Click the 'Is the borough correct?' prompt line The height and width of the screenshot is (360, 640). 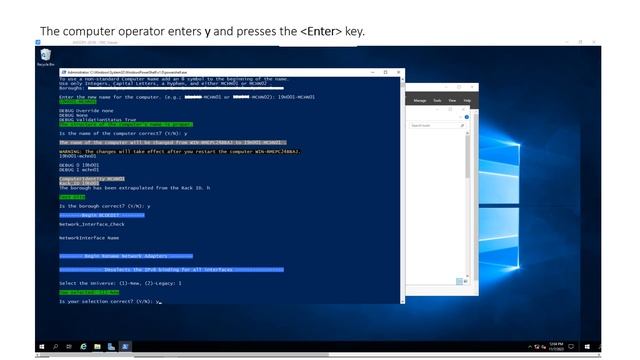pos(105,206)
